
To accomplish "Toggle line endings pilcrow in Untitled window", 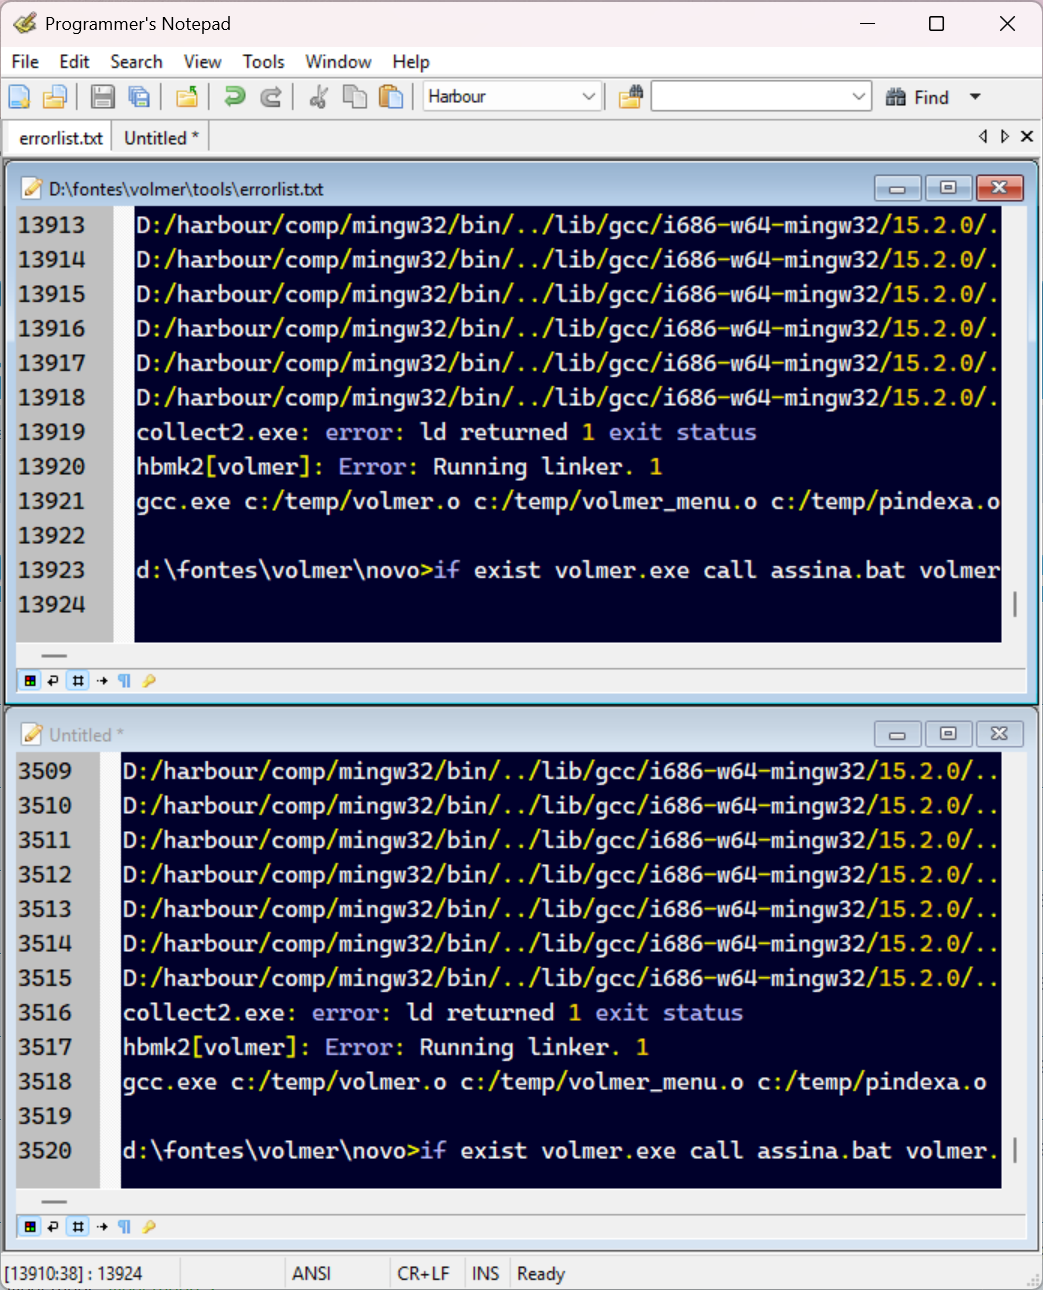I will (124, 1227).
